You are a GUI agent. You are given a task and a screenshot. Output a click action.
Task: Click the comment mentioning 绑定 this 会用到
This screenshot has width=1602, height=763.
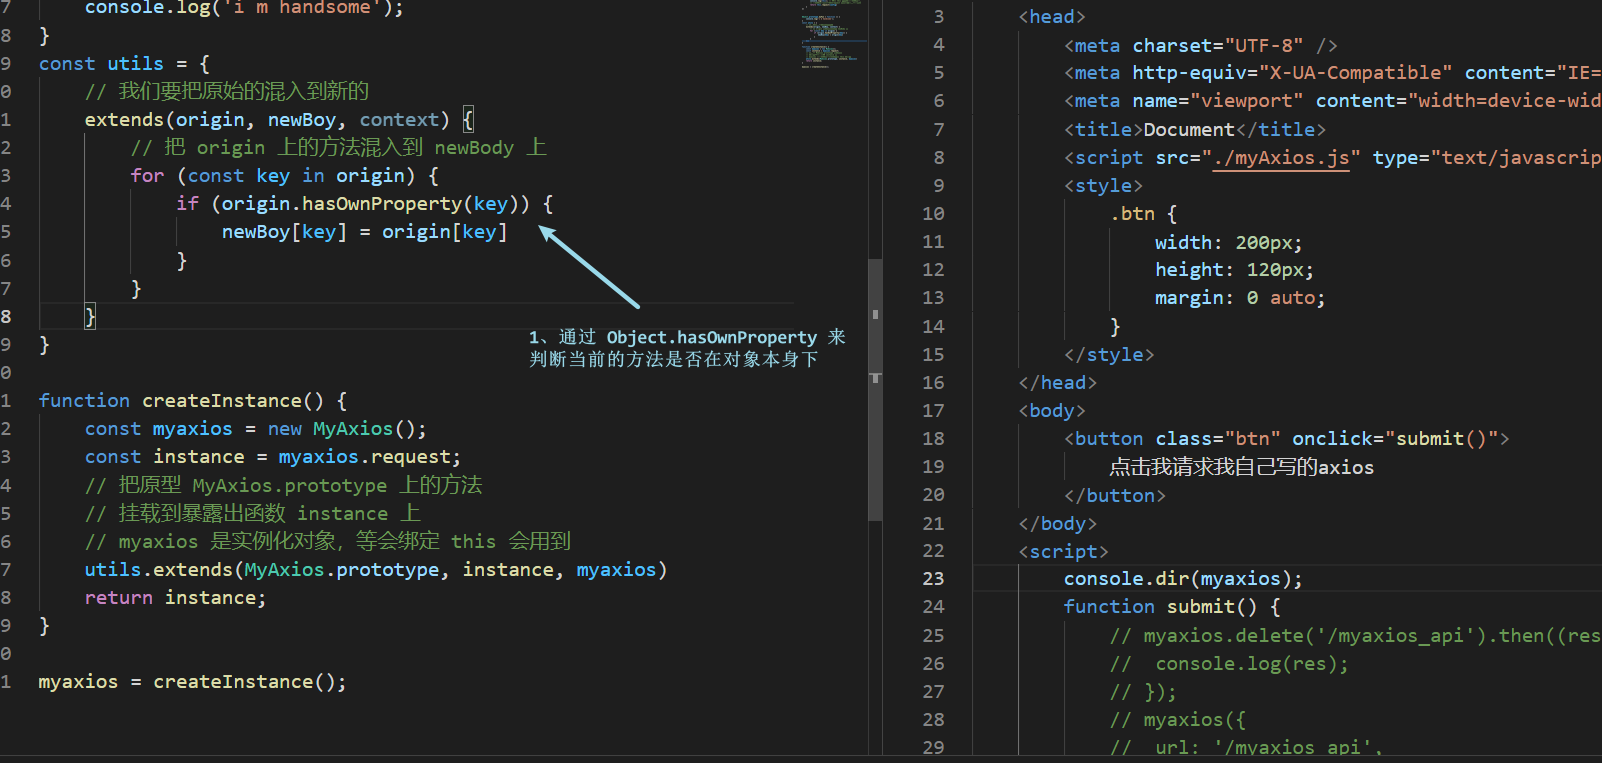click(328, 541)
